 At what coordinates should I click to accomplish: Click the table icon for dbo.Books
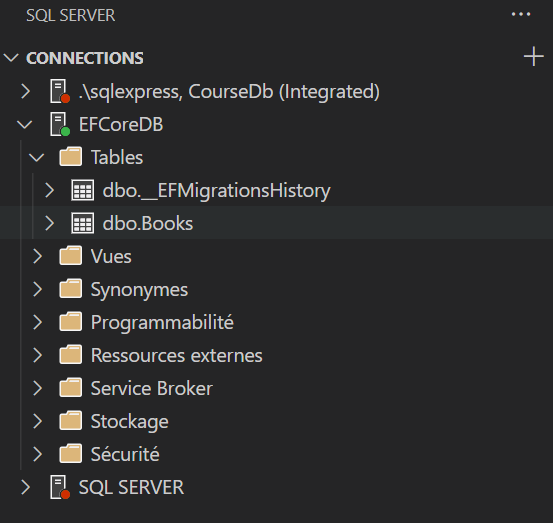[83, 223]
